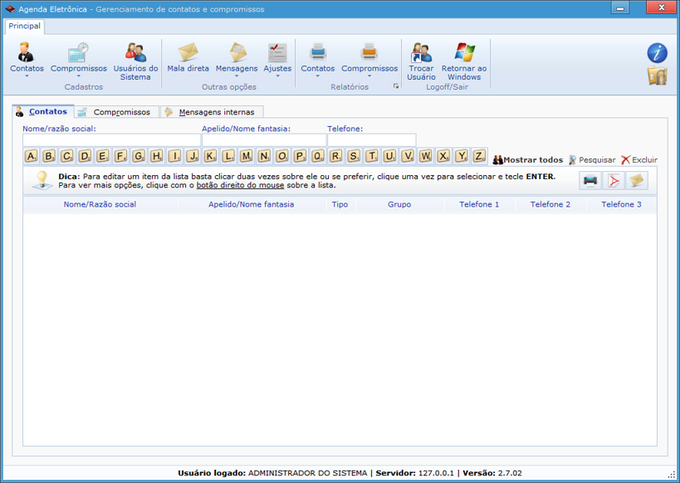Screen dimensions: 680x483
Task: Filter contacts by letter V
Action: 408,156
